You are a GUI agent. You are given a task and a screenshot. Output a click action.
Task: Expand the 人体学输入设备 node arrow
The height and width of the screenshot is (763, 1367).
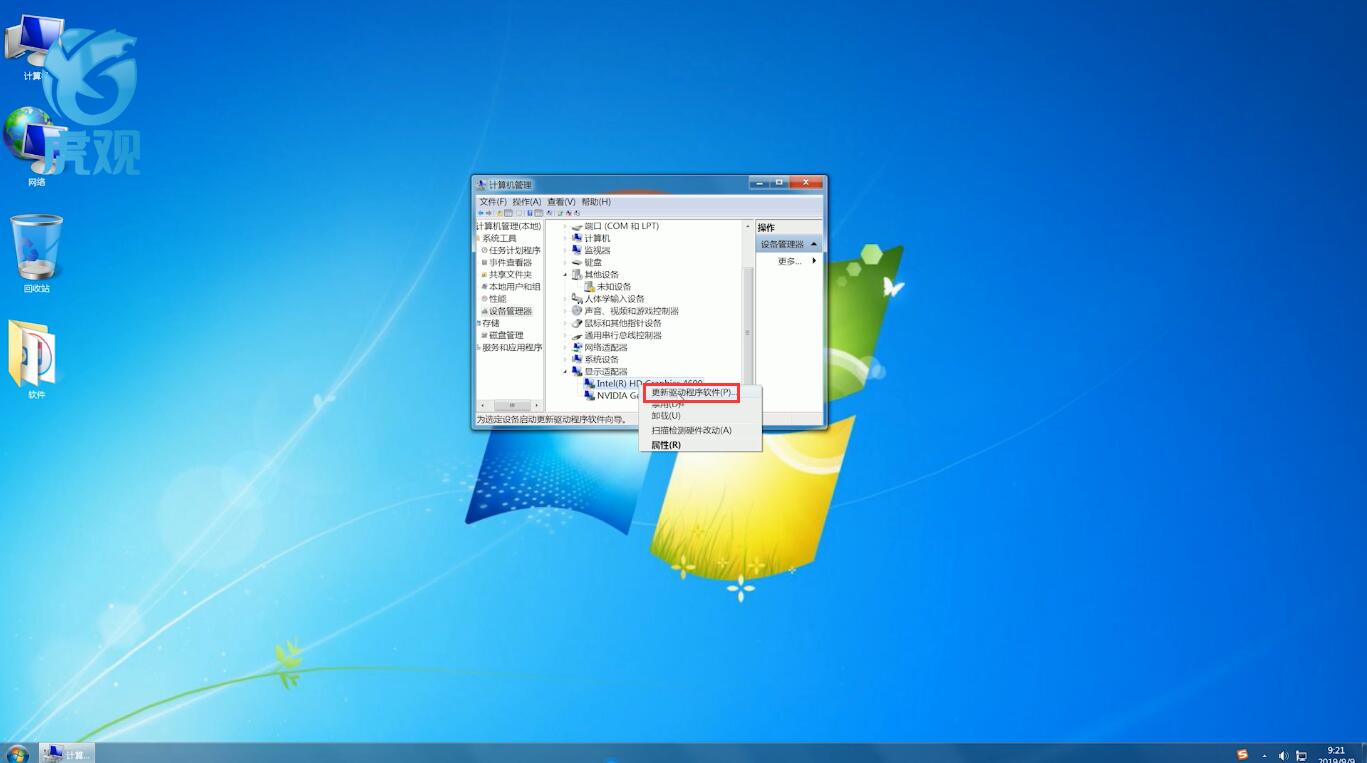(x=565, y=299)
